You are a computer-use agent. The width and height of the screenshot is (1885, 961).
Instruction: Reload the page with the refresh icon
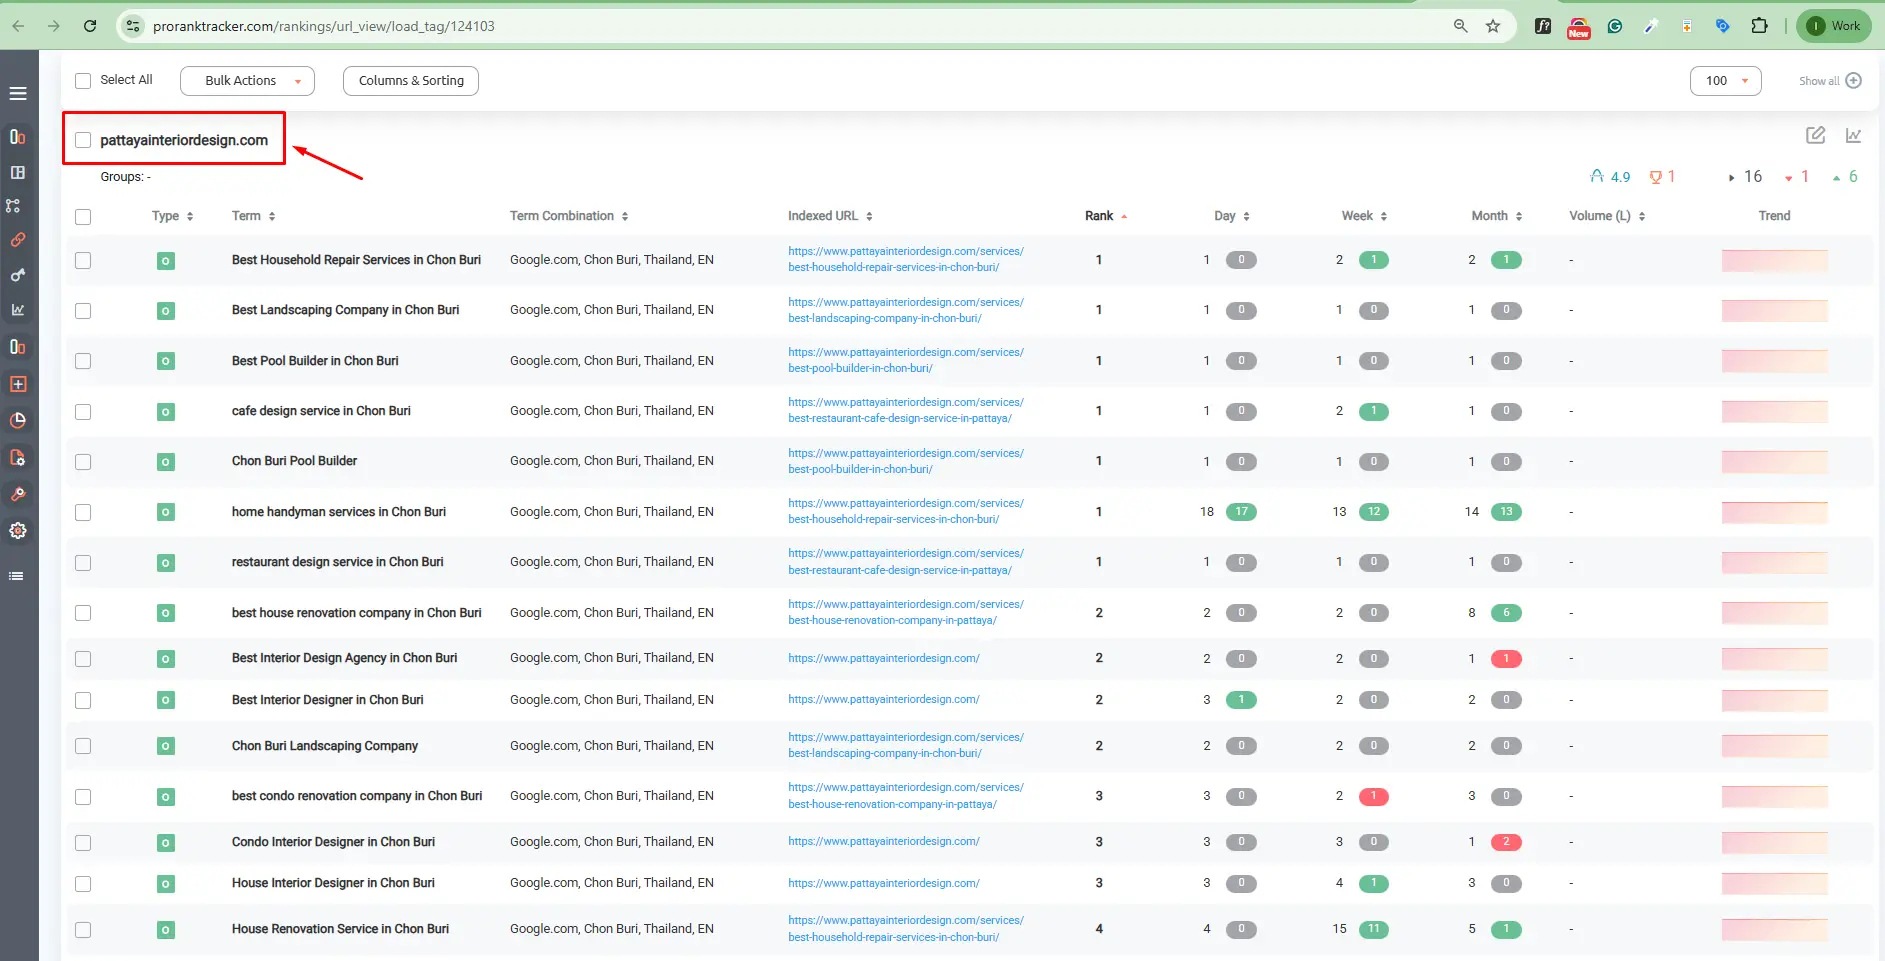point(90,26)
